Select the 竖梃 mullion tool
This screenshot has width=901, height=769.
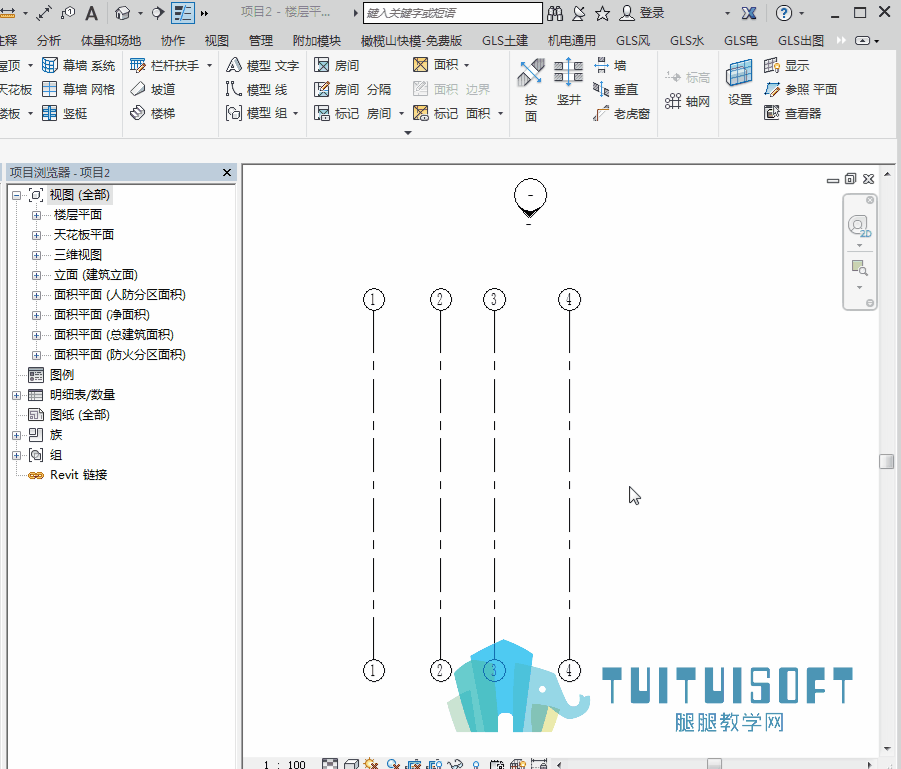pyautogui.click(x=65, y=113)
